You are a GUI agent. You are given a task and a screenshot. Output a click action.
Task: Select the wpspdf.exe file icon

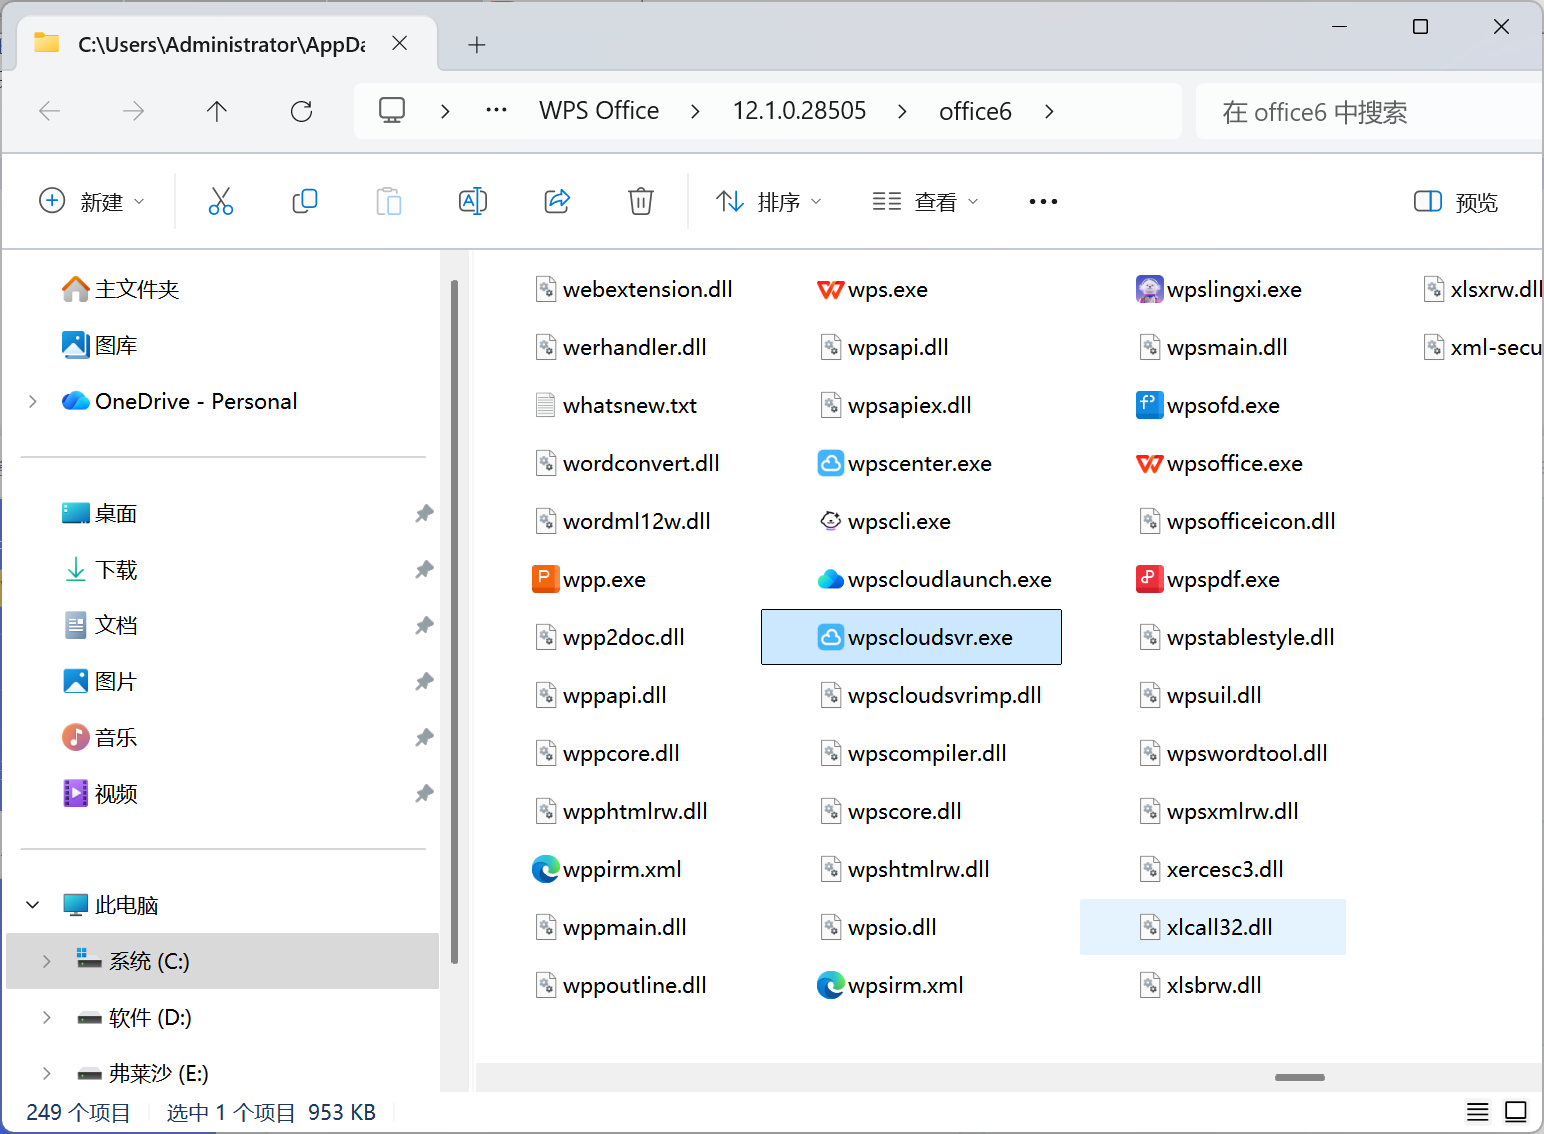tap(1149, 579)
